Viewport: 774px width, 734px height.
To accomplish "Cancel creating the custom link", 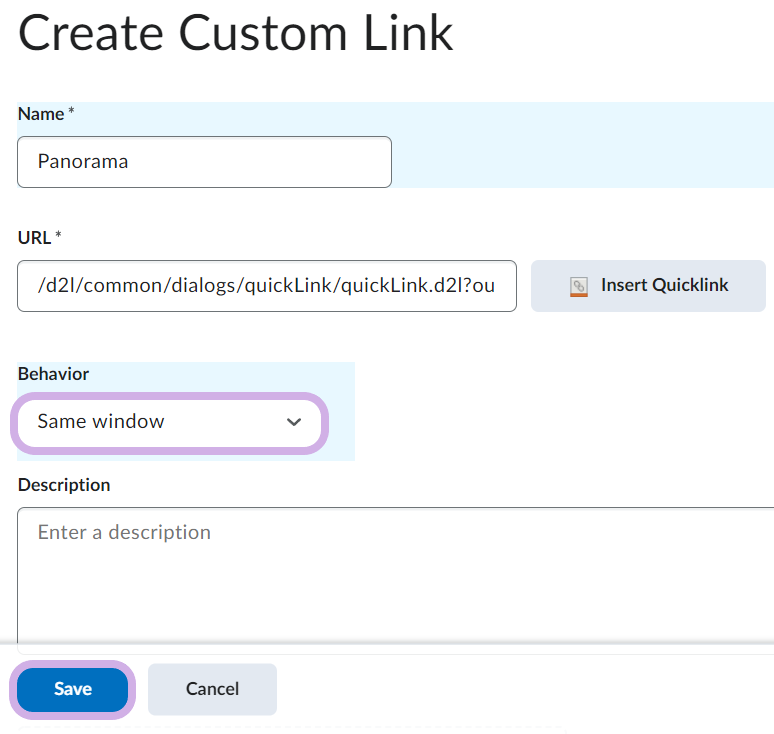I will click(x=212, y=689).
